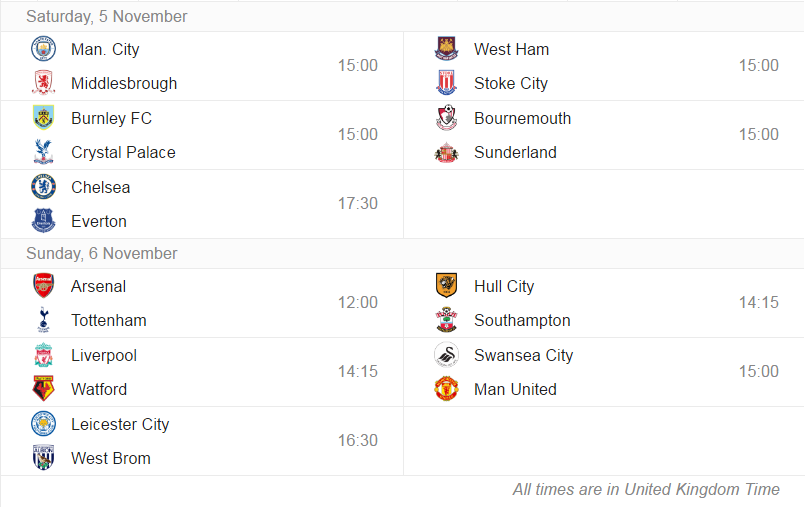Select the Stoke City team name
Image resolution: width=805 pixels, height=507 pixels.
pos(511,83)
